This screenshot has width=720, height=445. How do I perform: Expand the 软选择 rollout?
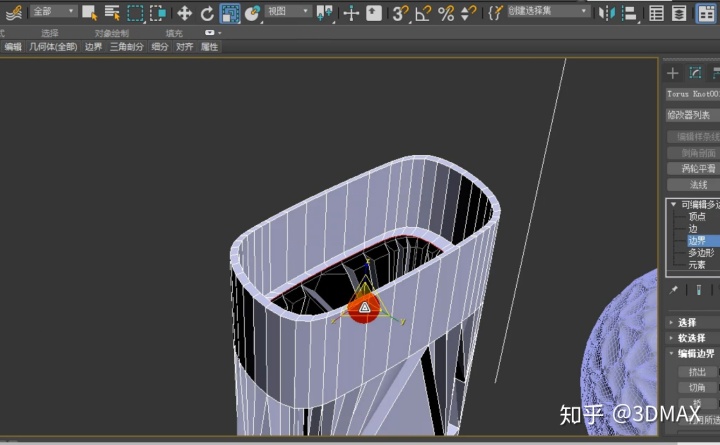693,338
